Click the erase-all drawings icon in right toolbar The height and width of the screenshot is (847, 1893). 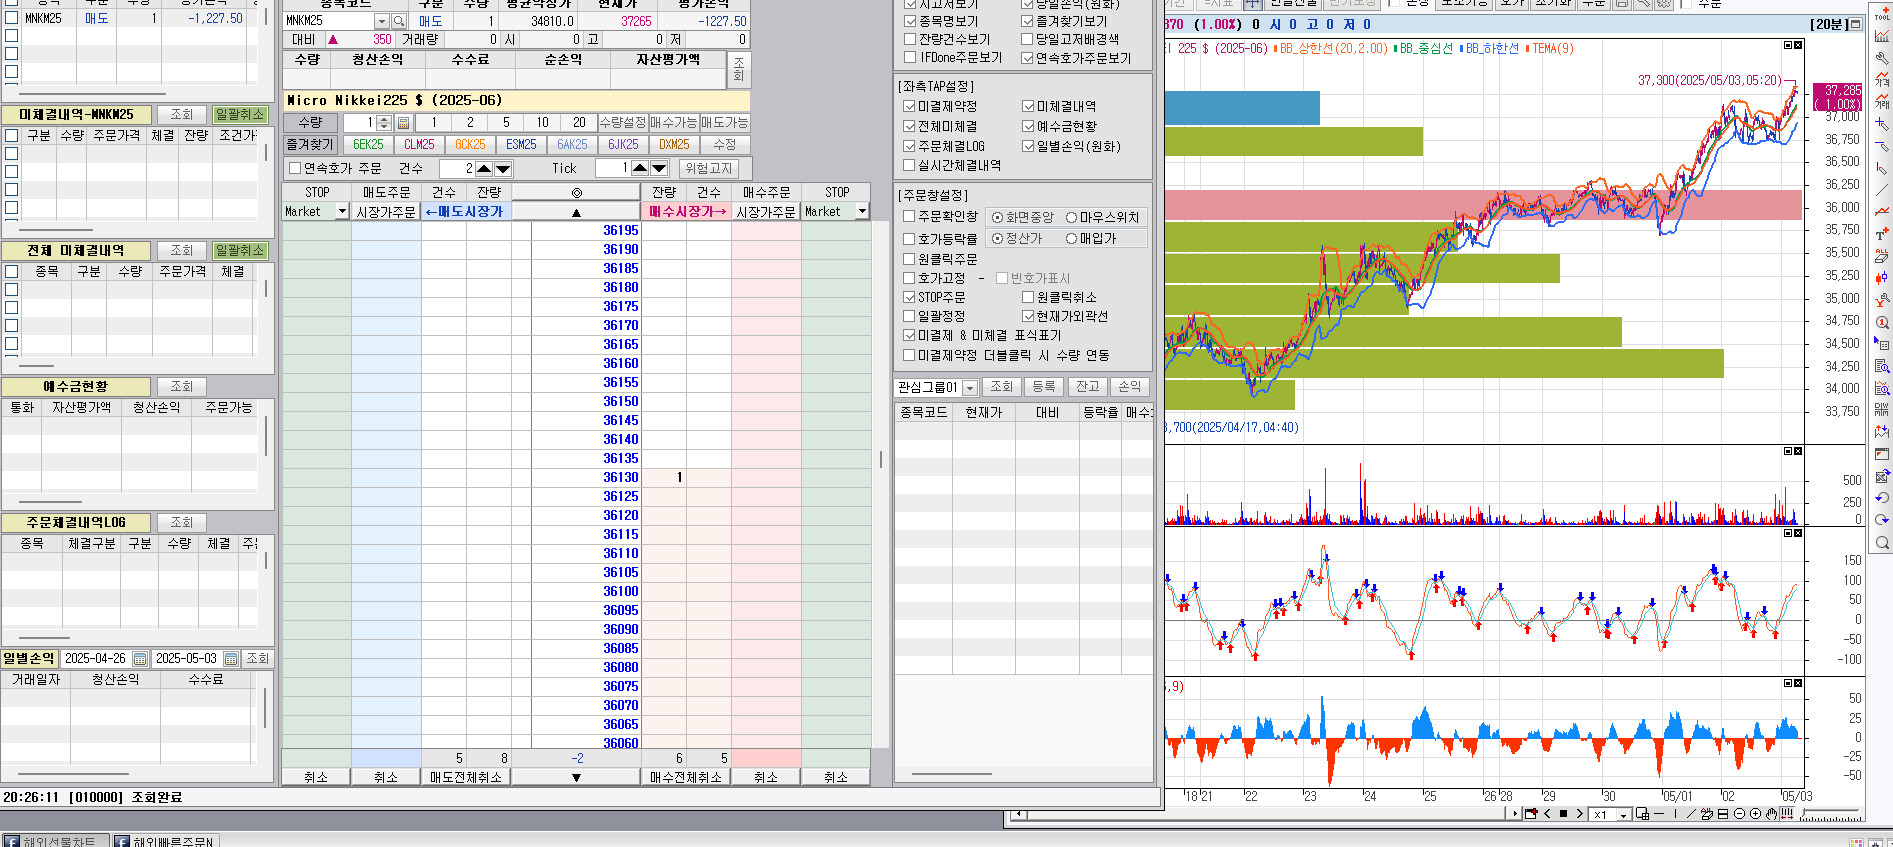pos(1882,256)
